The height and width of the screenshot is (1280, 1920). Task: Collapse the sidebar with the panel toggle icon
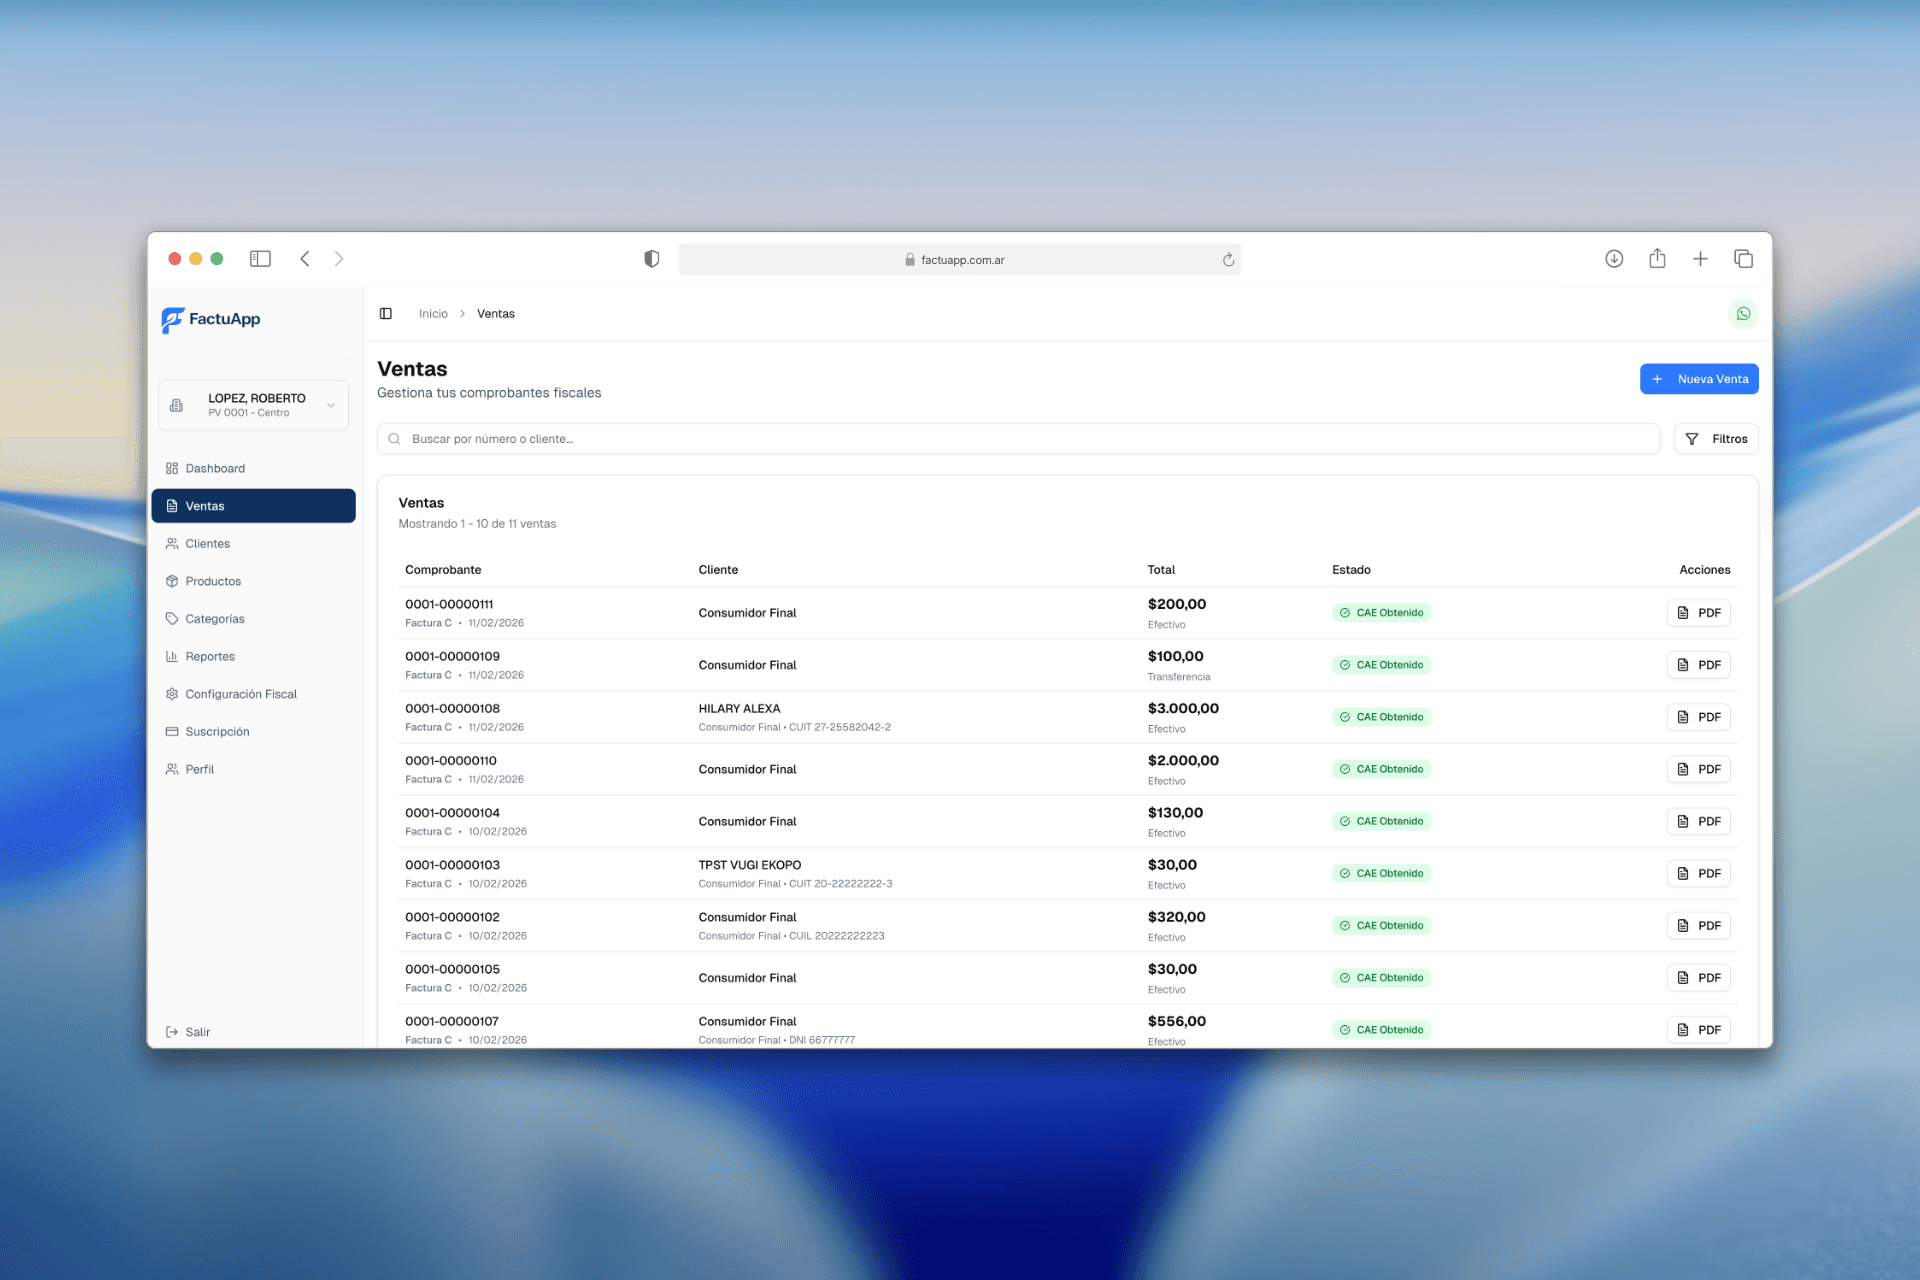tap(387, 313)
